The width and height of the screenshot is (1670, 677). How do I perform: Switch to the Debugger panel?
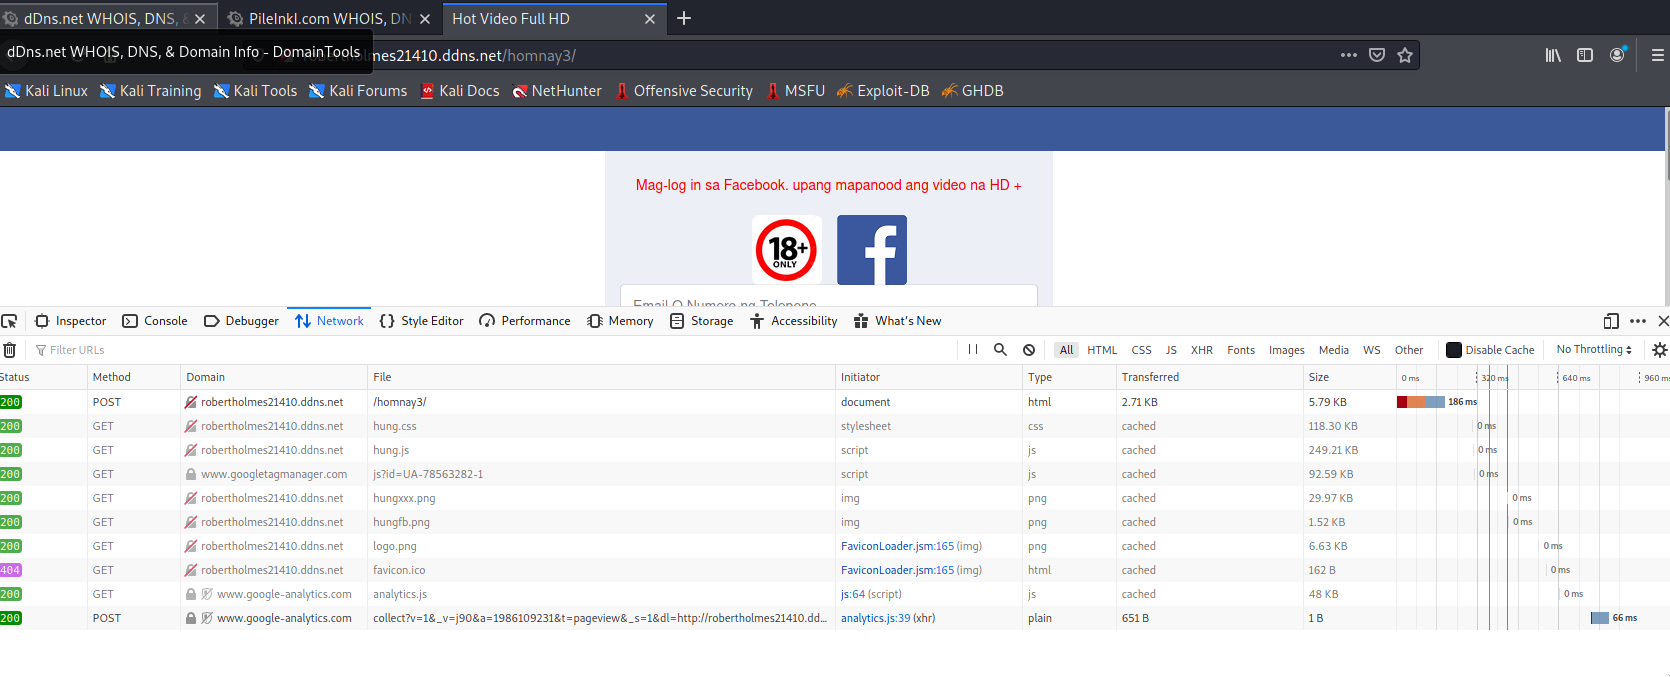[241, 321]
